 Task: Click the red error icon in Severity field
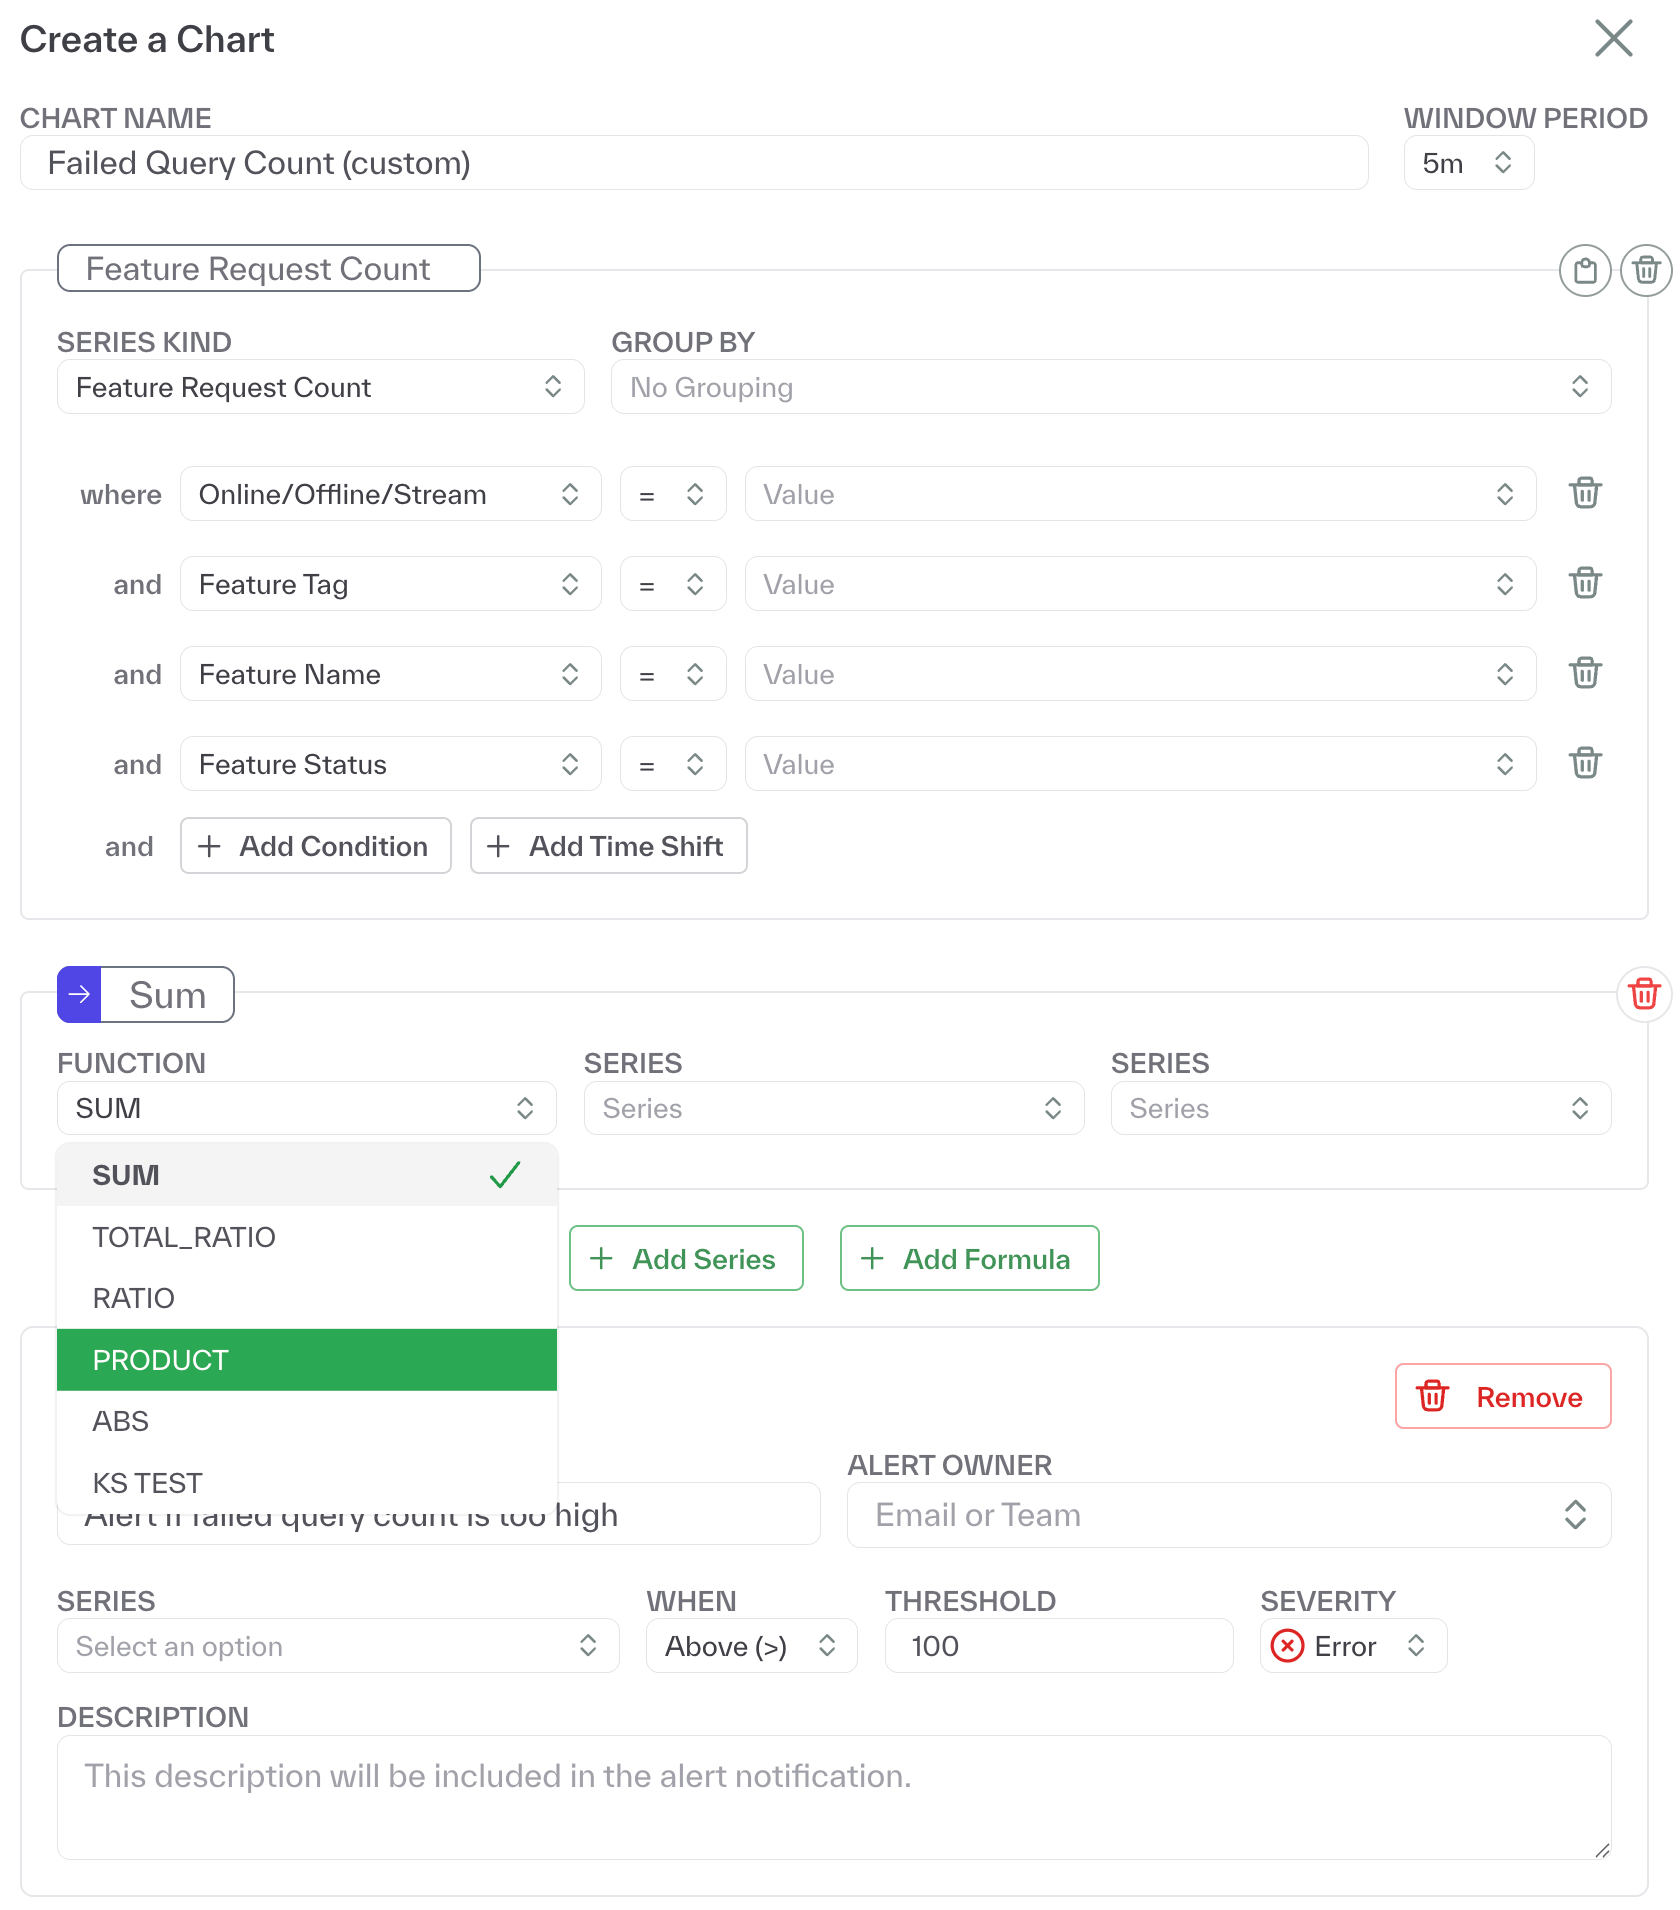(1289, 1646)
